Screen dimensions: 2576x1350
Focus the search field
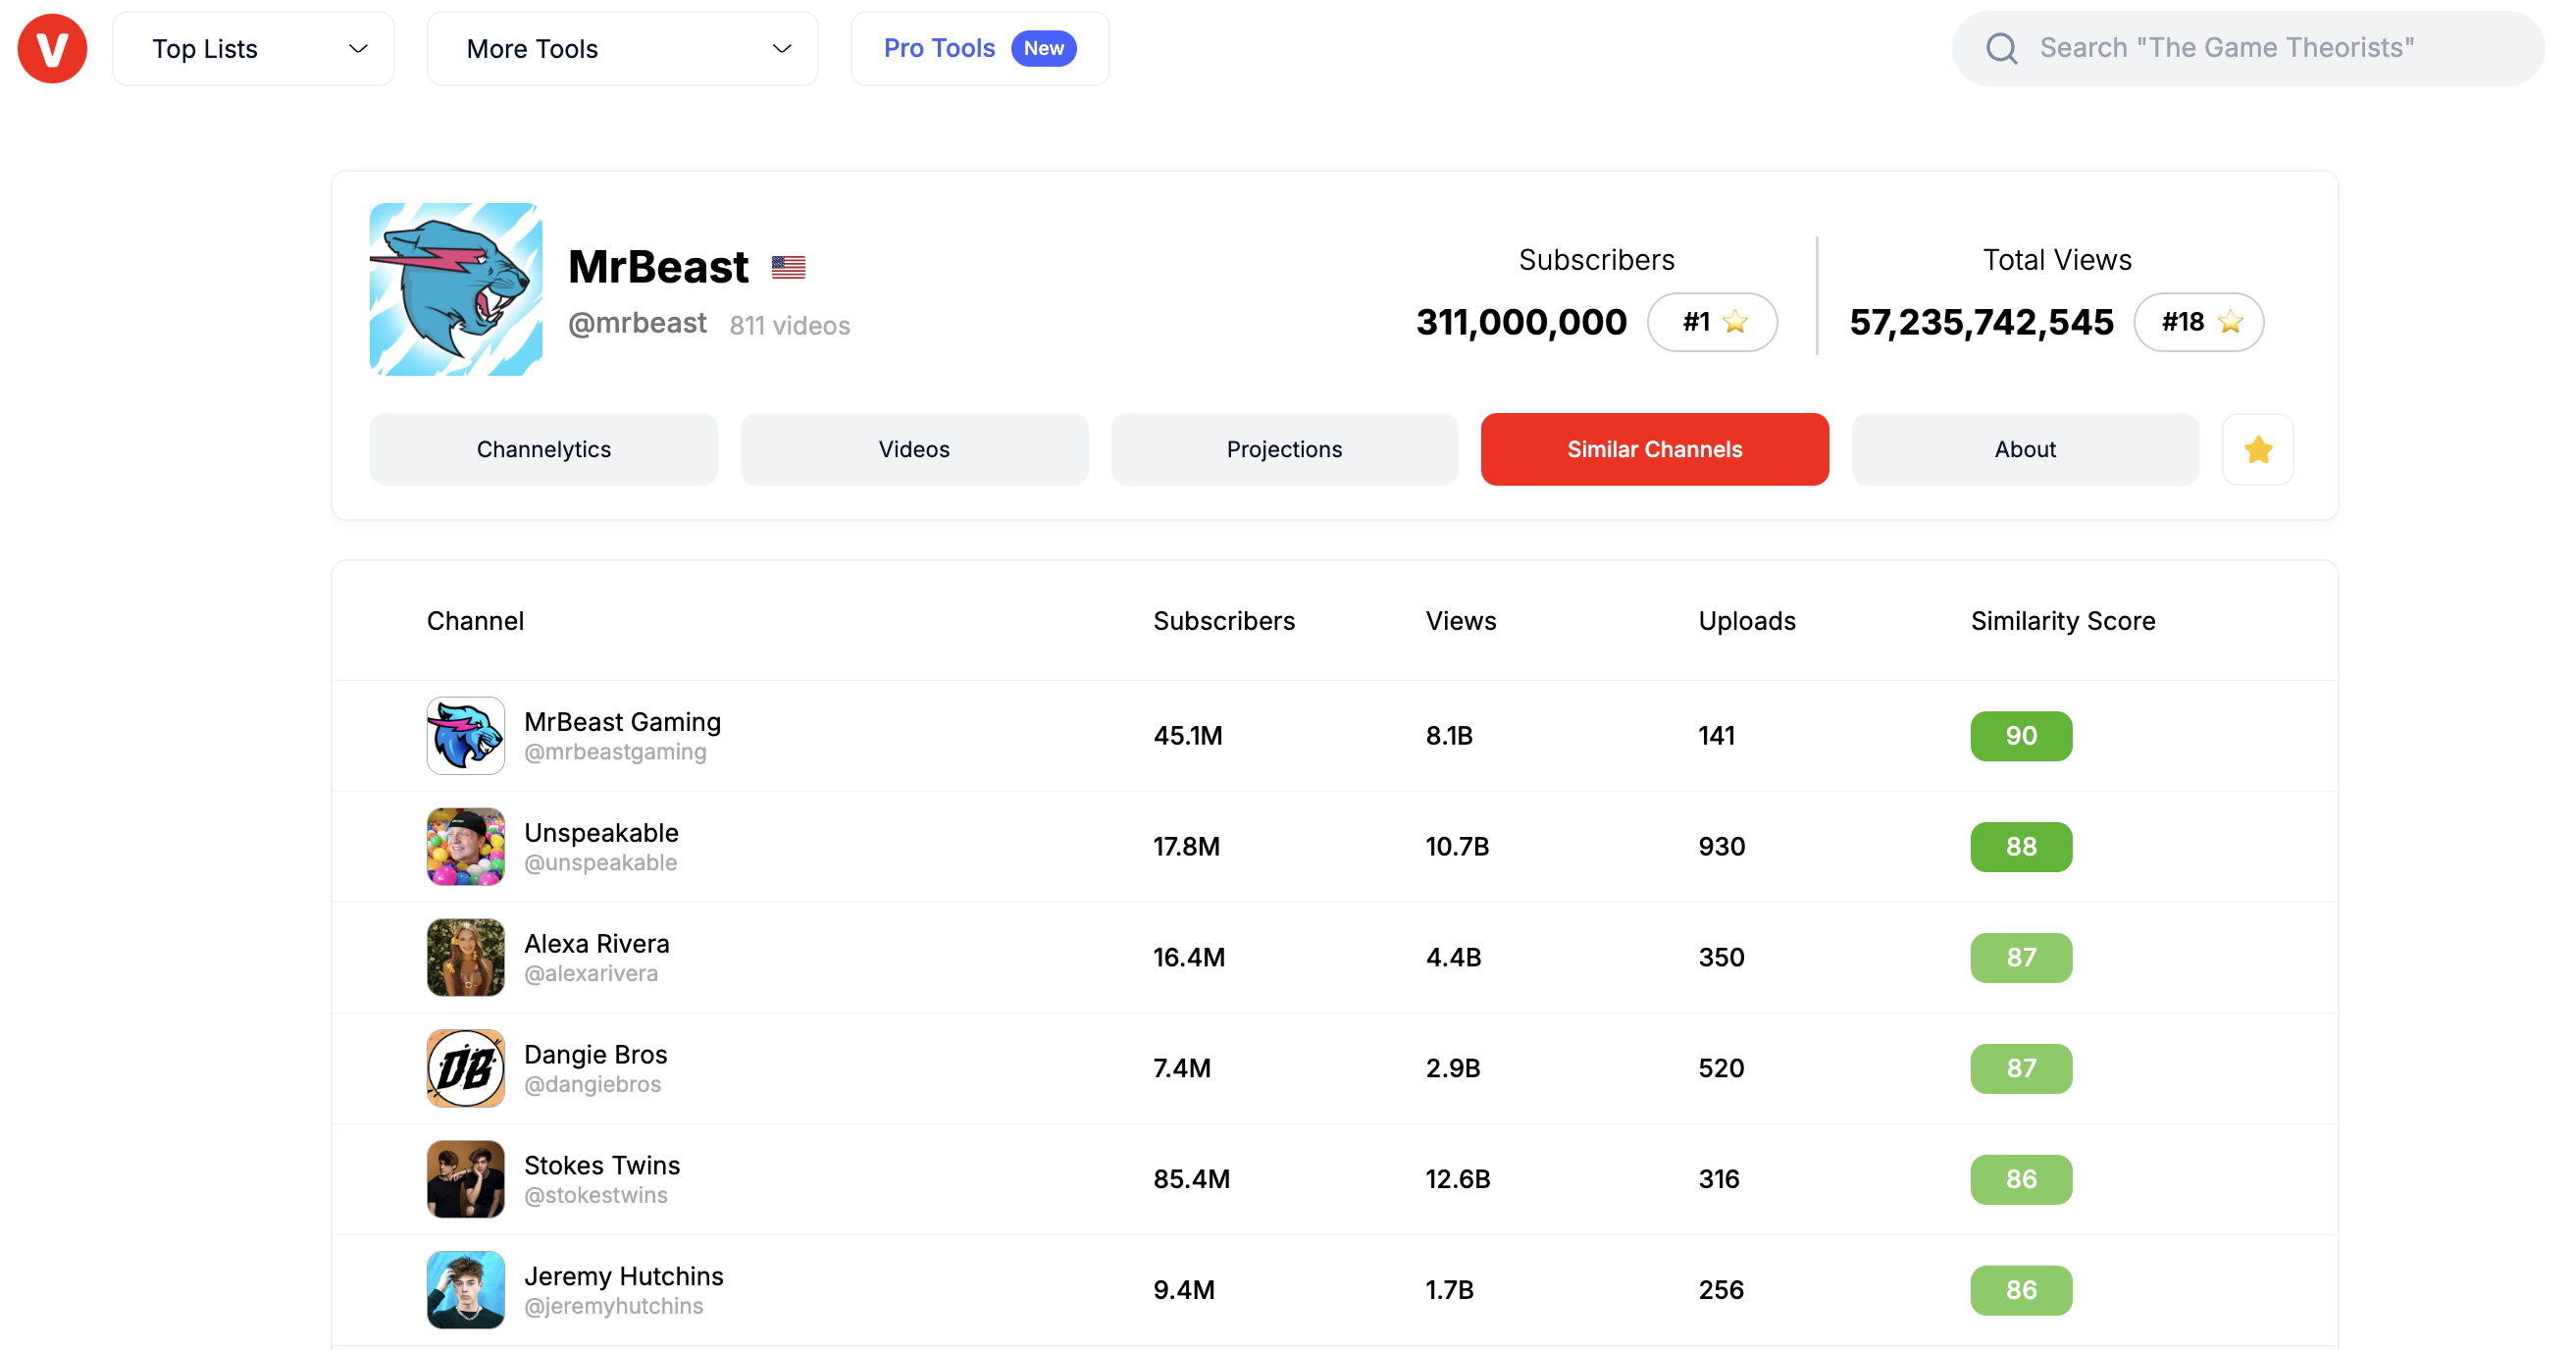pyautogui.click(x=2248, y=48)
